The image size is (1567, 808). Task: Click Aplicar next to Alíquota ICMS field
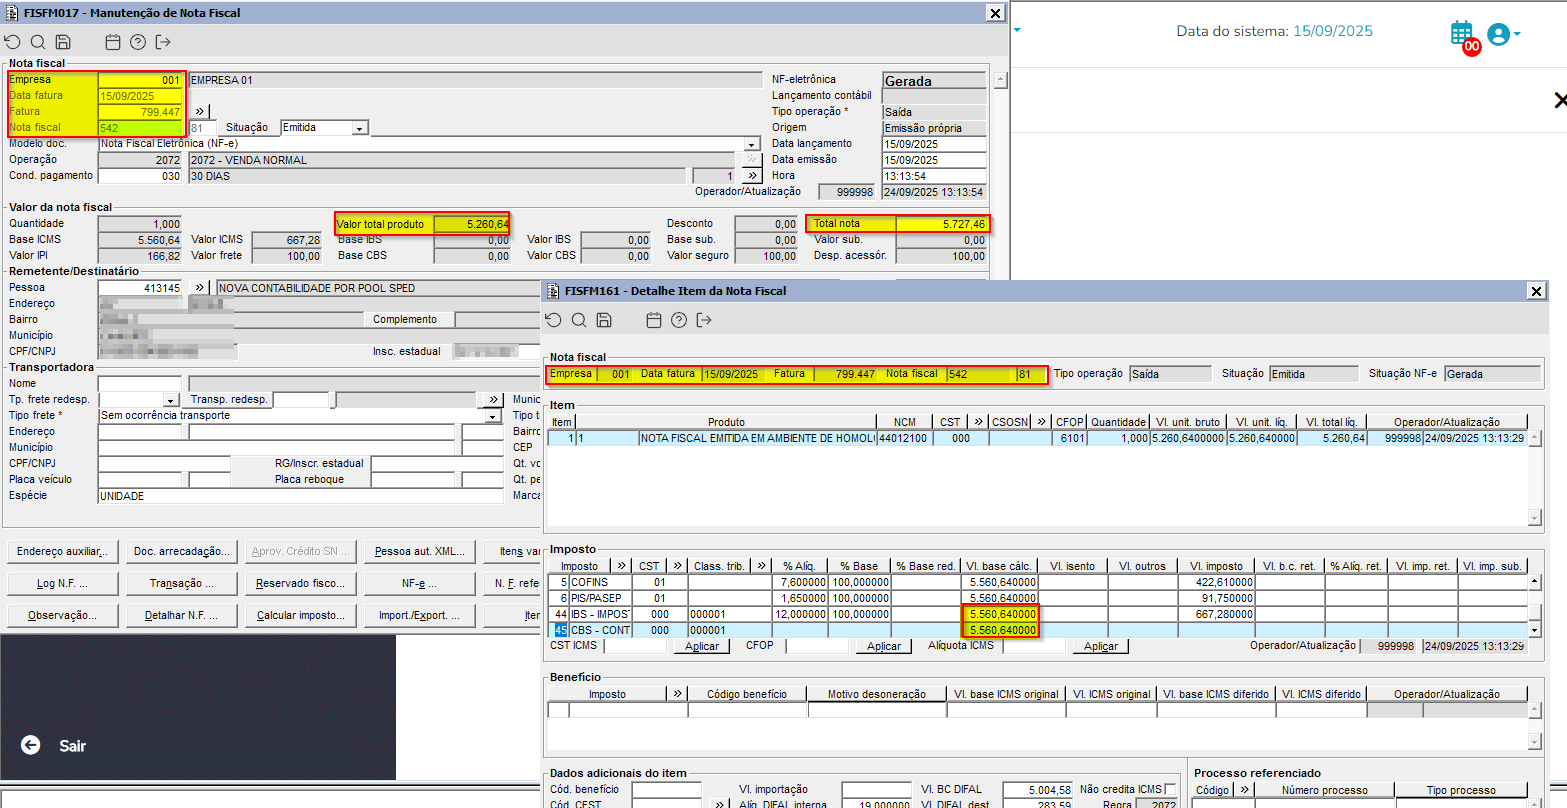(1101, 646)
